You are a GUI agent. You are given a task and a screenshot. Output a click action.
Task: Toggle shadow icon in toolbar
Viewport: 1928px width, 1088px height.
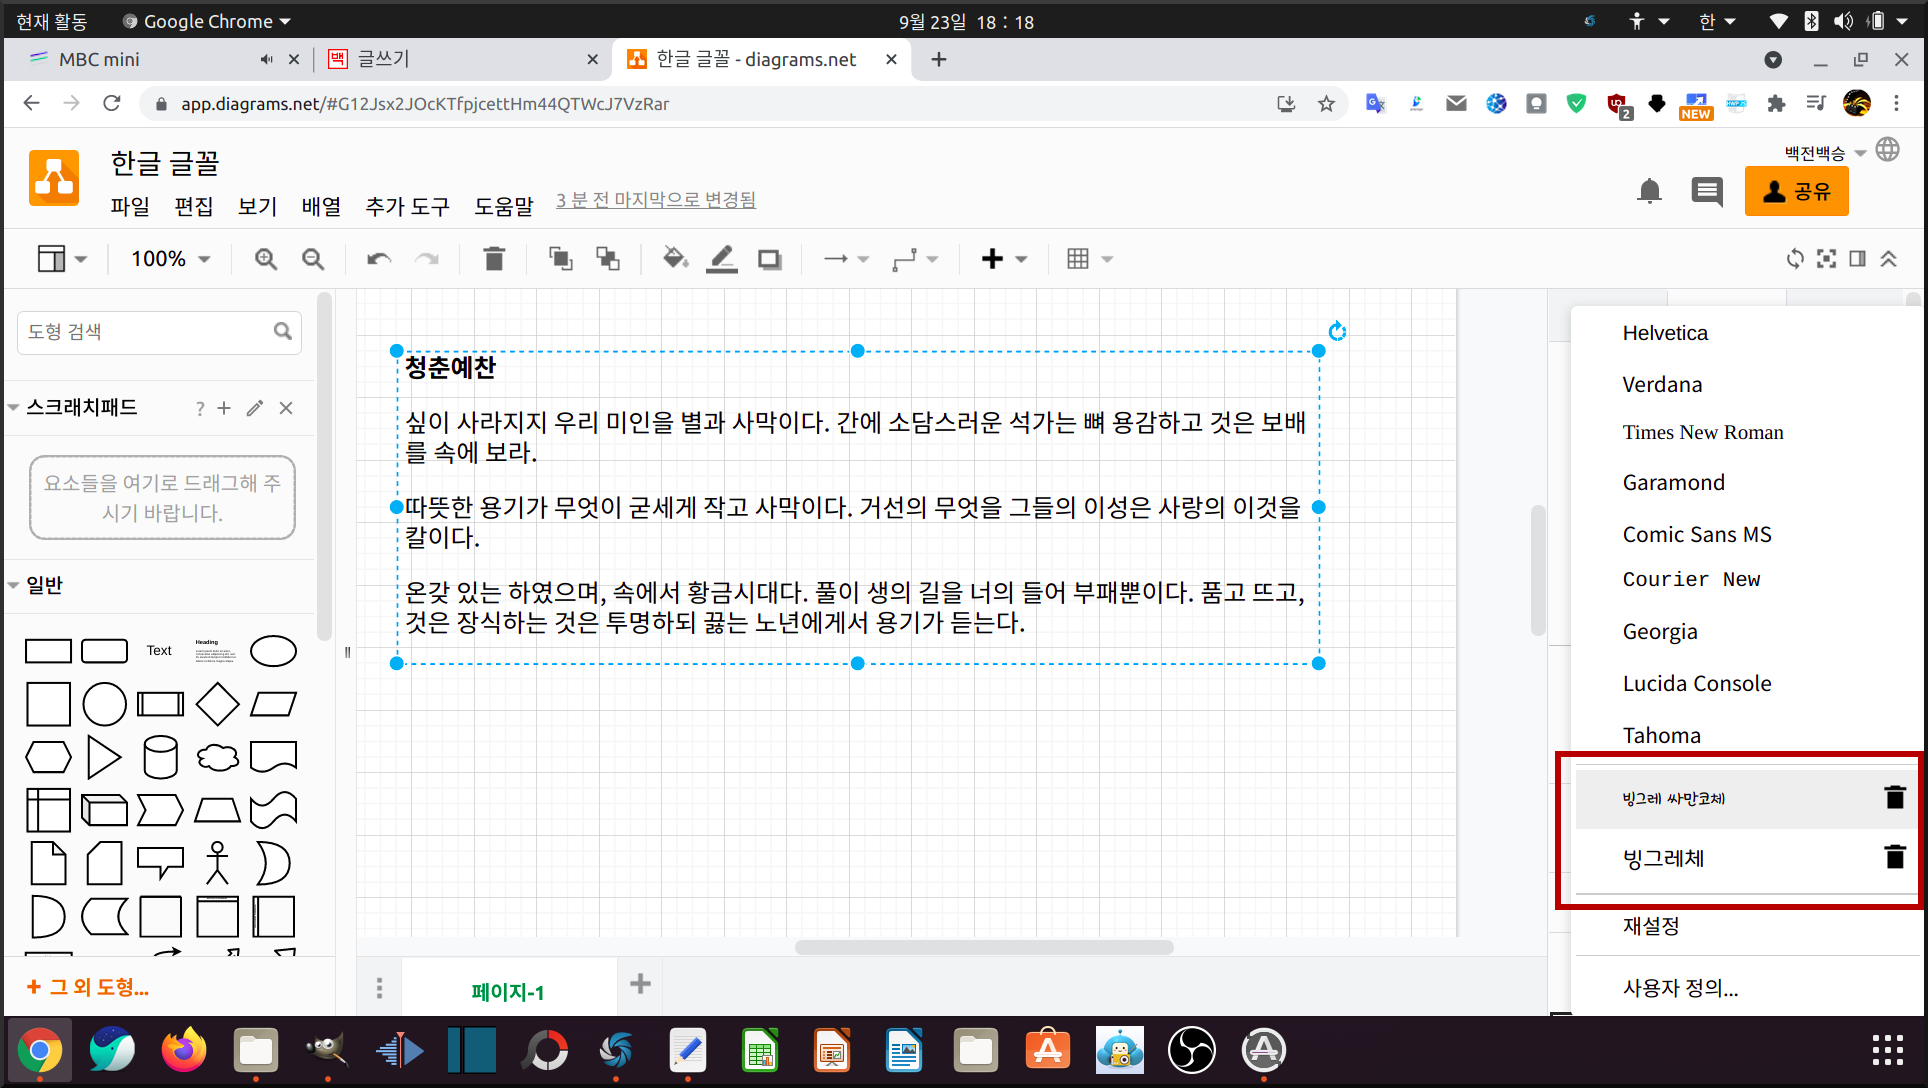coord(769,259)
